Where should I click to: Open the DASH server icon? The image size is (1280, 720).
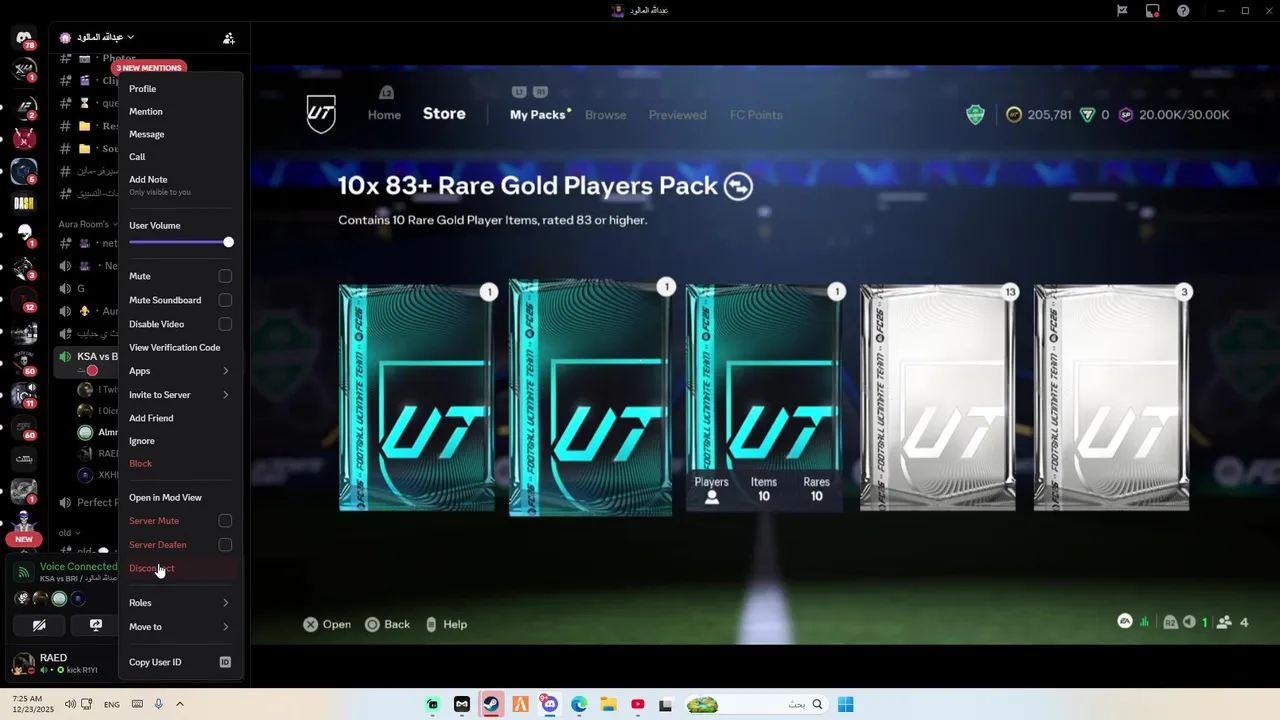tap(24, 203)
